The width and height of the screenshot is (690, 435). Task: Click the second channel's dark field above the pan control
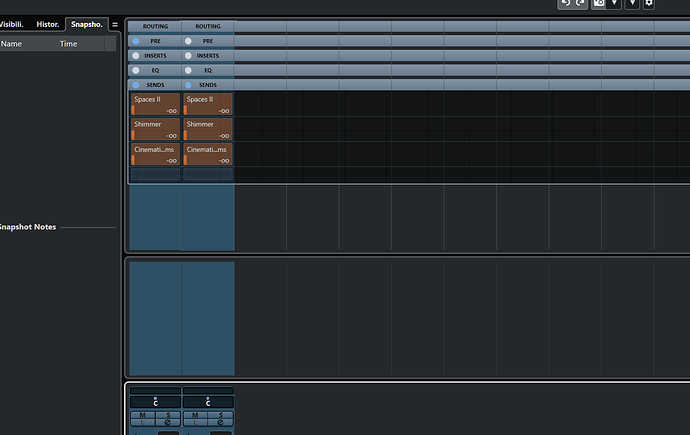coord(208,391)
